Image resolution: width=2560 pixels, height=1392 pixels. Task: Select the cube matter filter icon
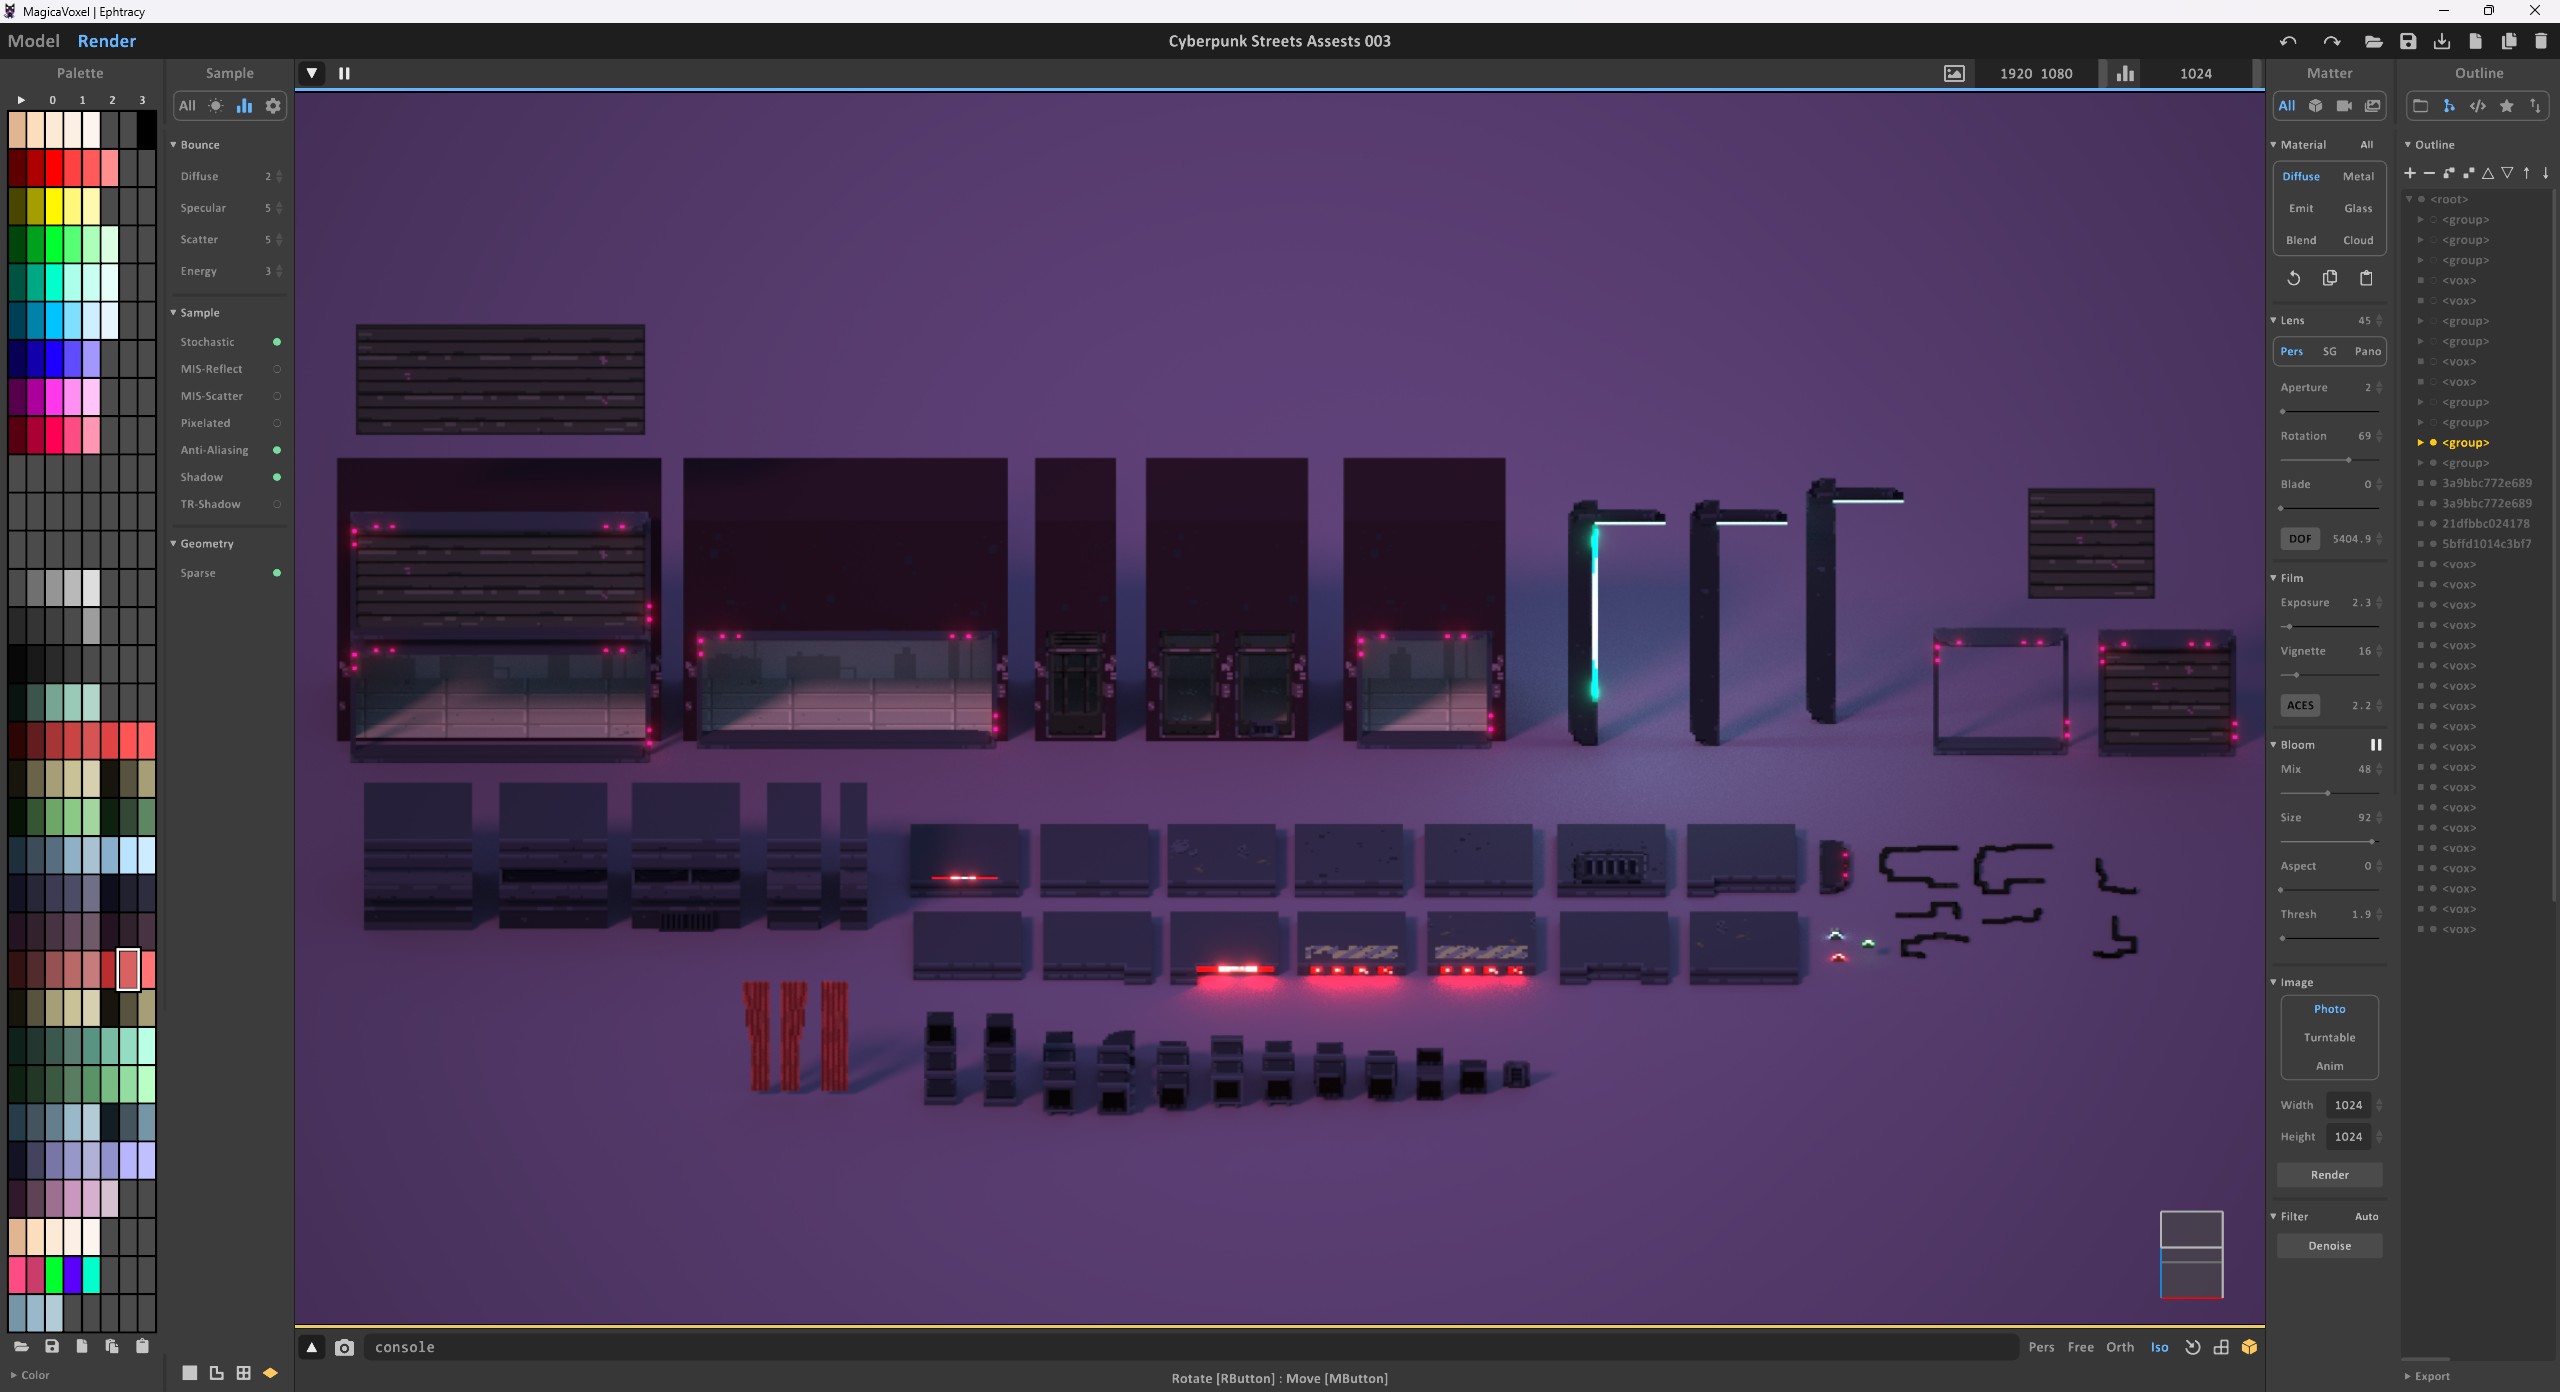coord(2315,106)
